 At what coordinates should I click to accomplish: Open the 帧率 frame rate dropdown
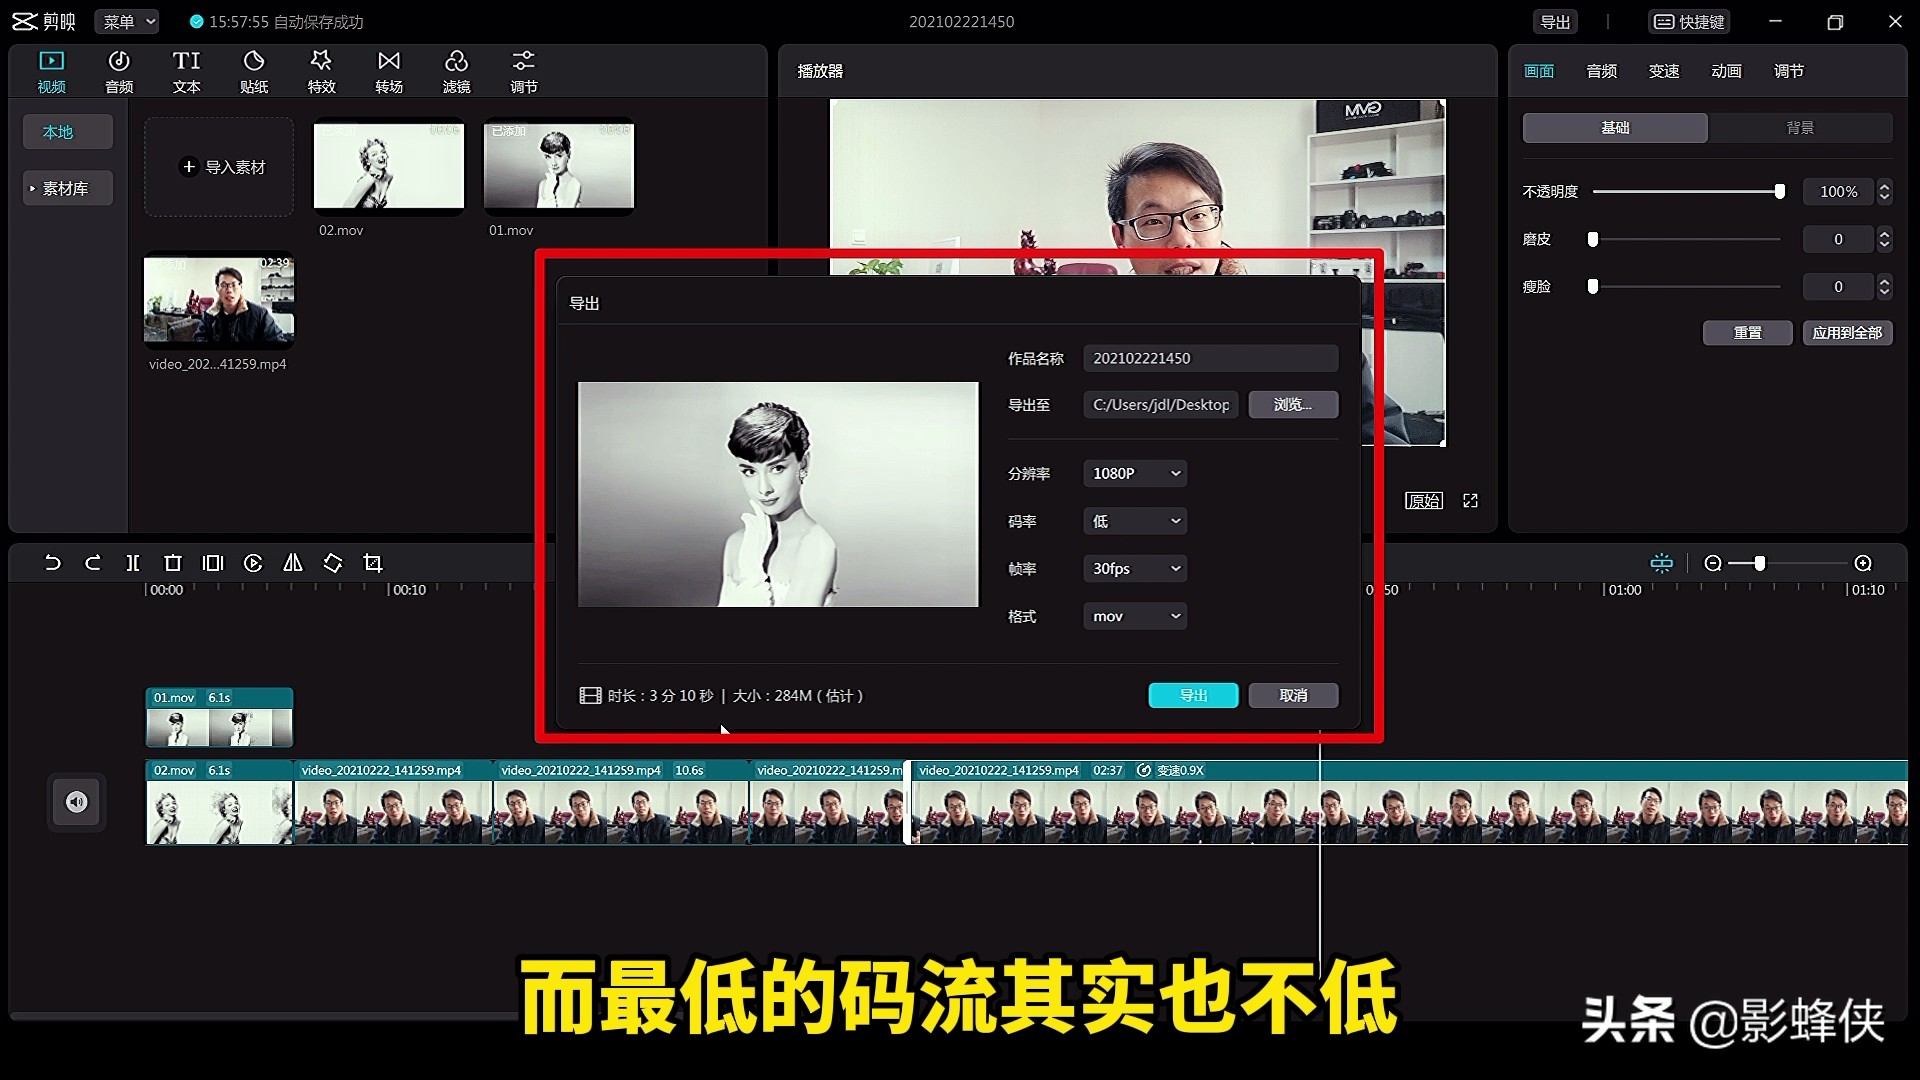click(1134, 568)
